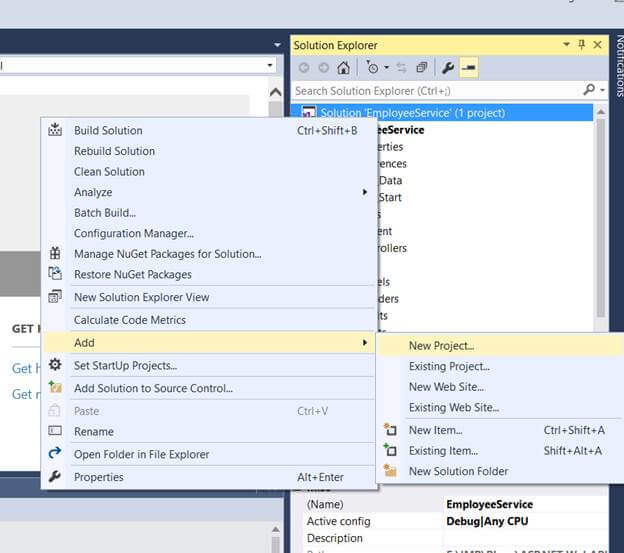The height and width of the screenshot is (553, 624).
Task: Select the Description property row
Action: click(x=457, y=538)
